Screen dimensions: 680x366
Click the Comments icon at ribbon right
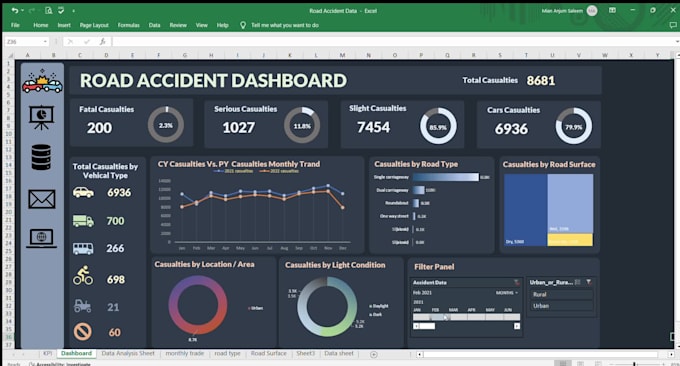coord(673,25)
